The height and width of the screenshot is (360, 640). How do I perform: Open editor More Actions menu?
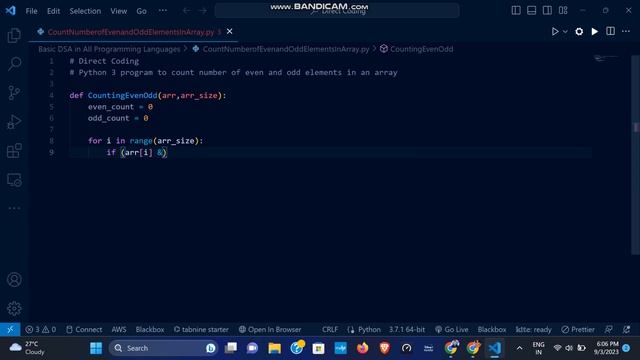click(626, 31)
